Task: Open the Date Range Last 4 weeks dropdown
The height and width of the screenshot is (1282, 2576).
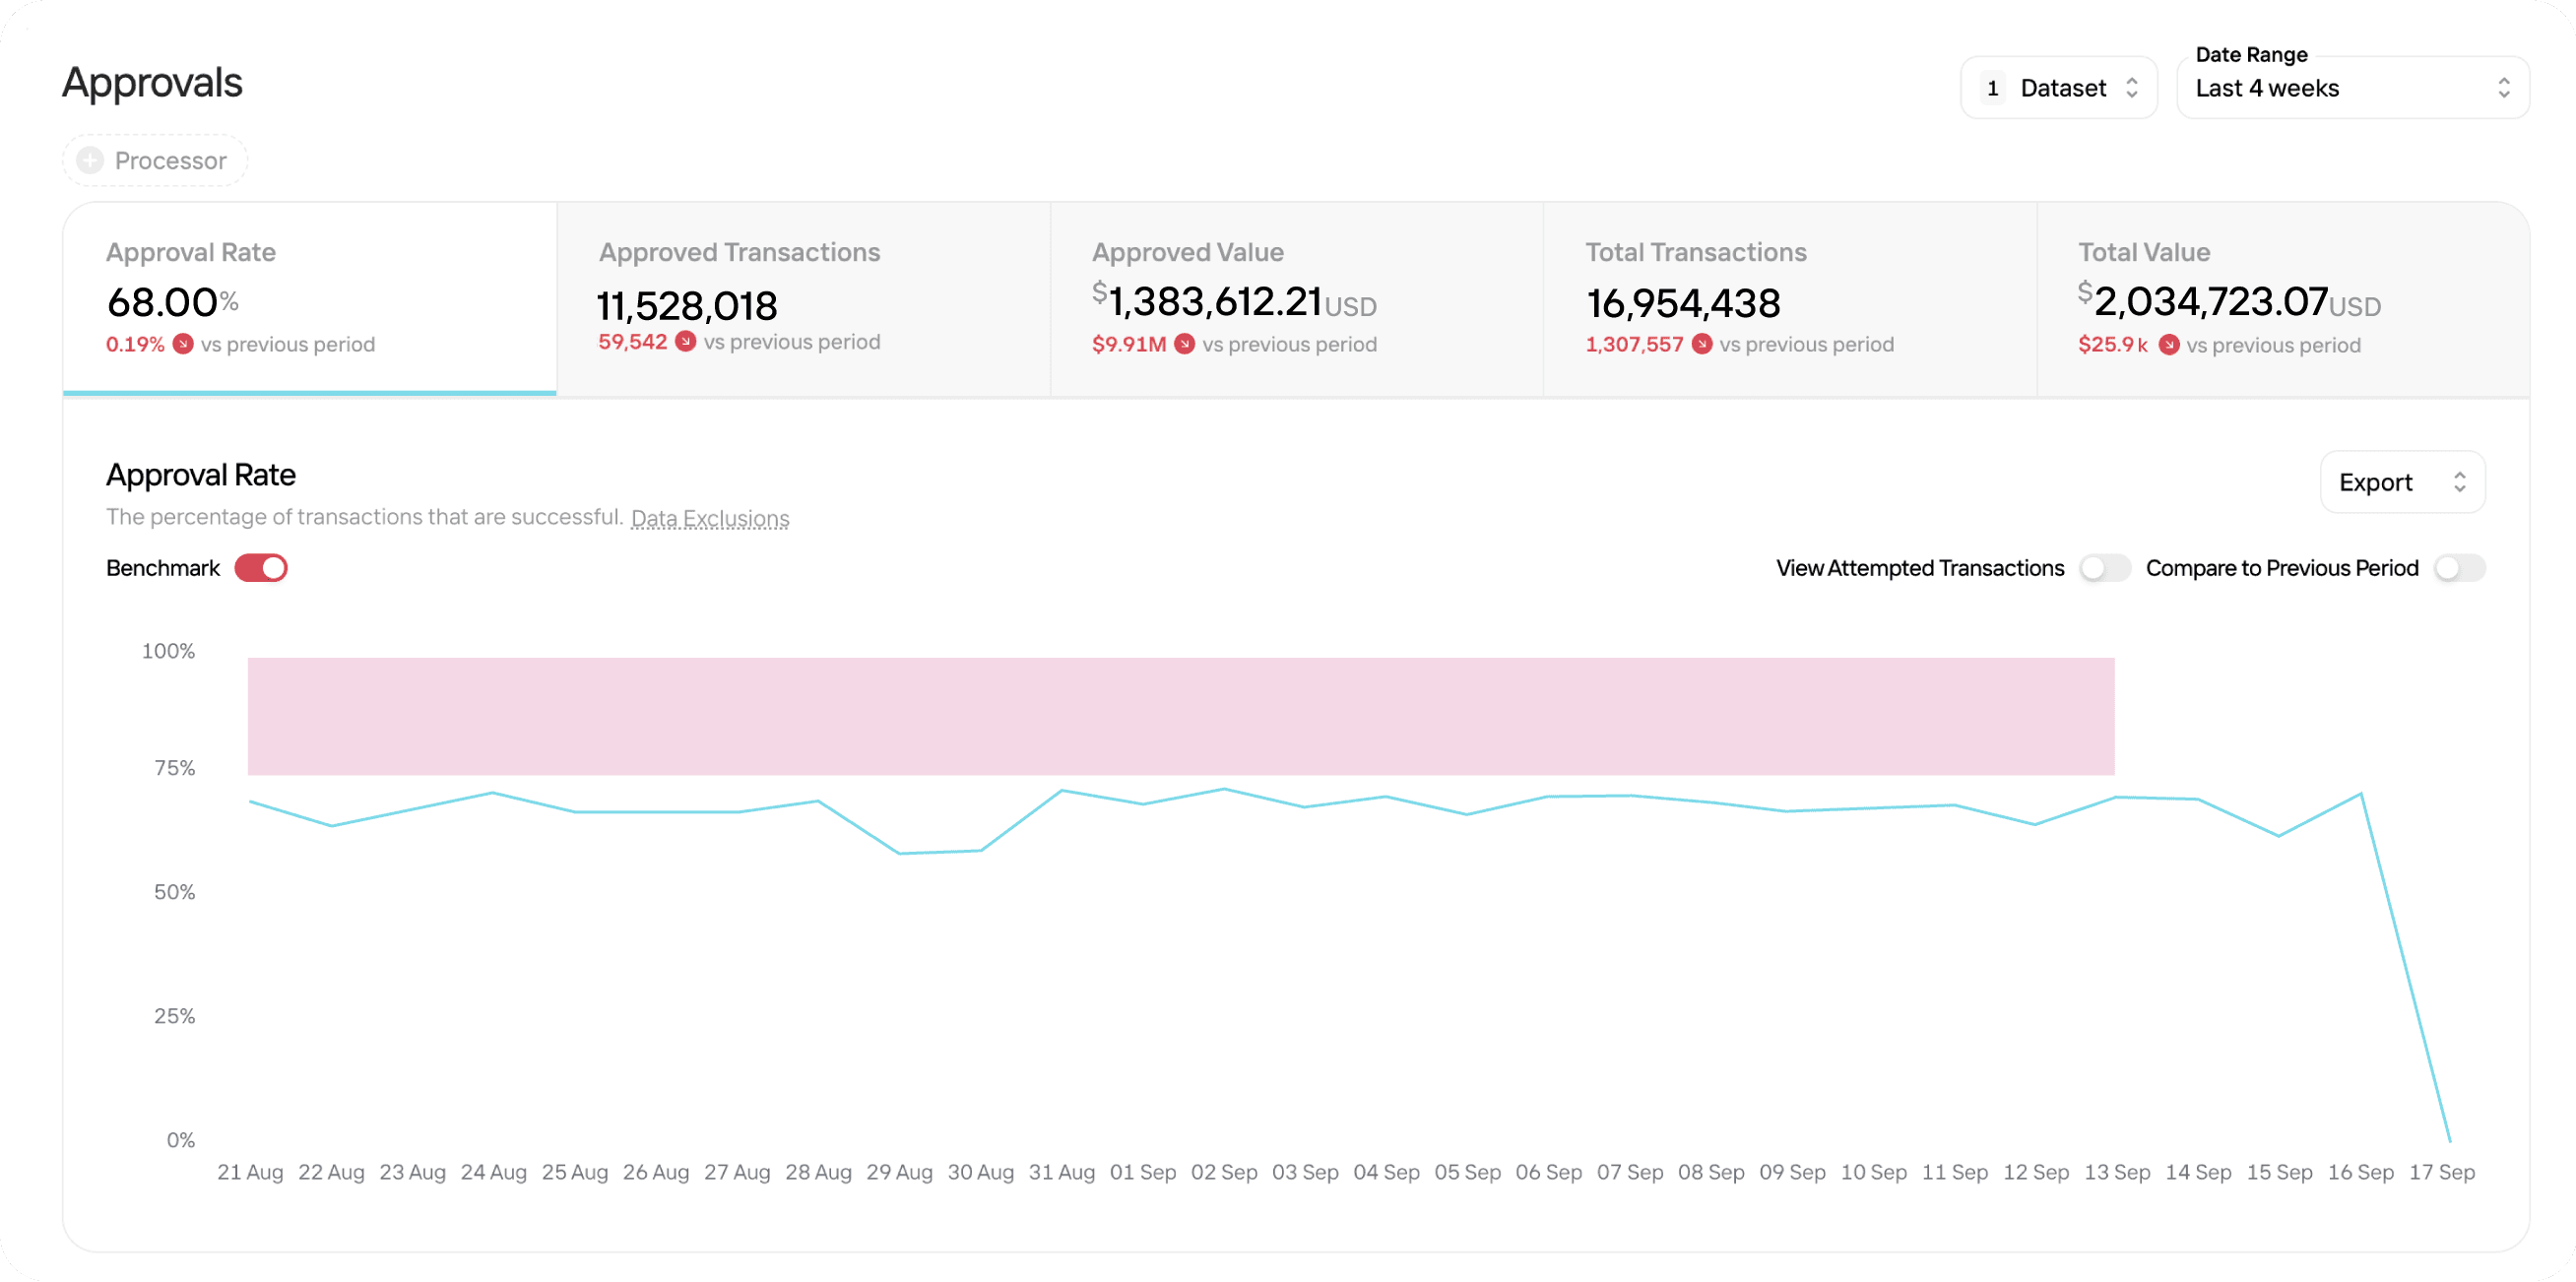Action: 2352,88
